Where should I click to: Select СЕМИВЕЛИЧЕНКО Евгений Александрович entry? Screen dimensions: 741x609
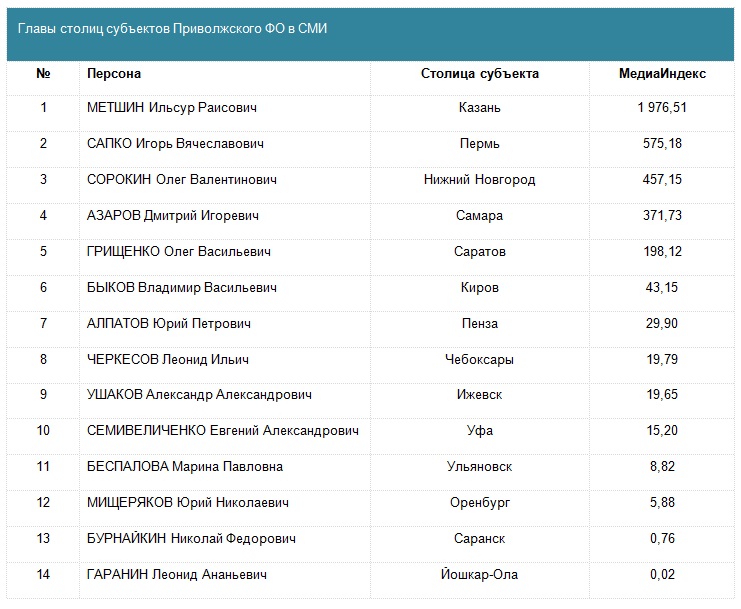223,431
